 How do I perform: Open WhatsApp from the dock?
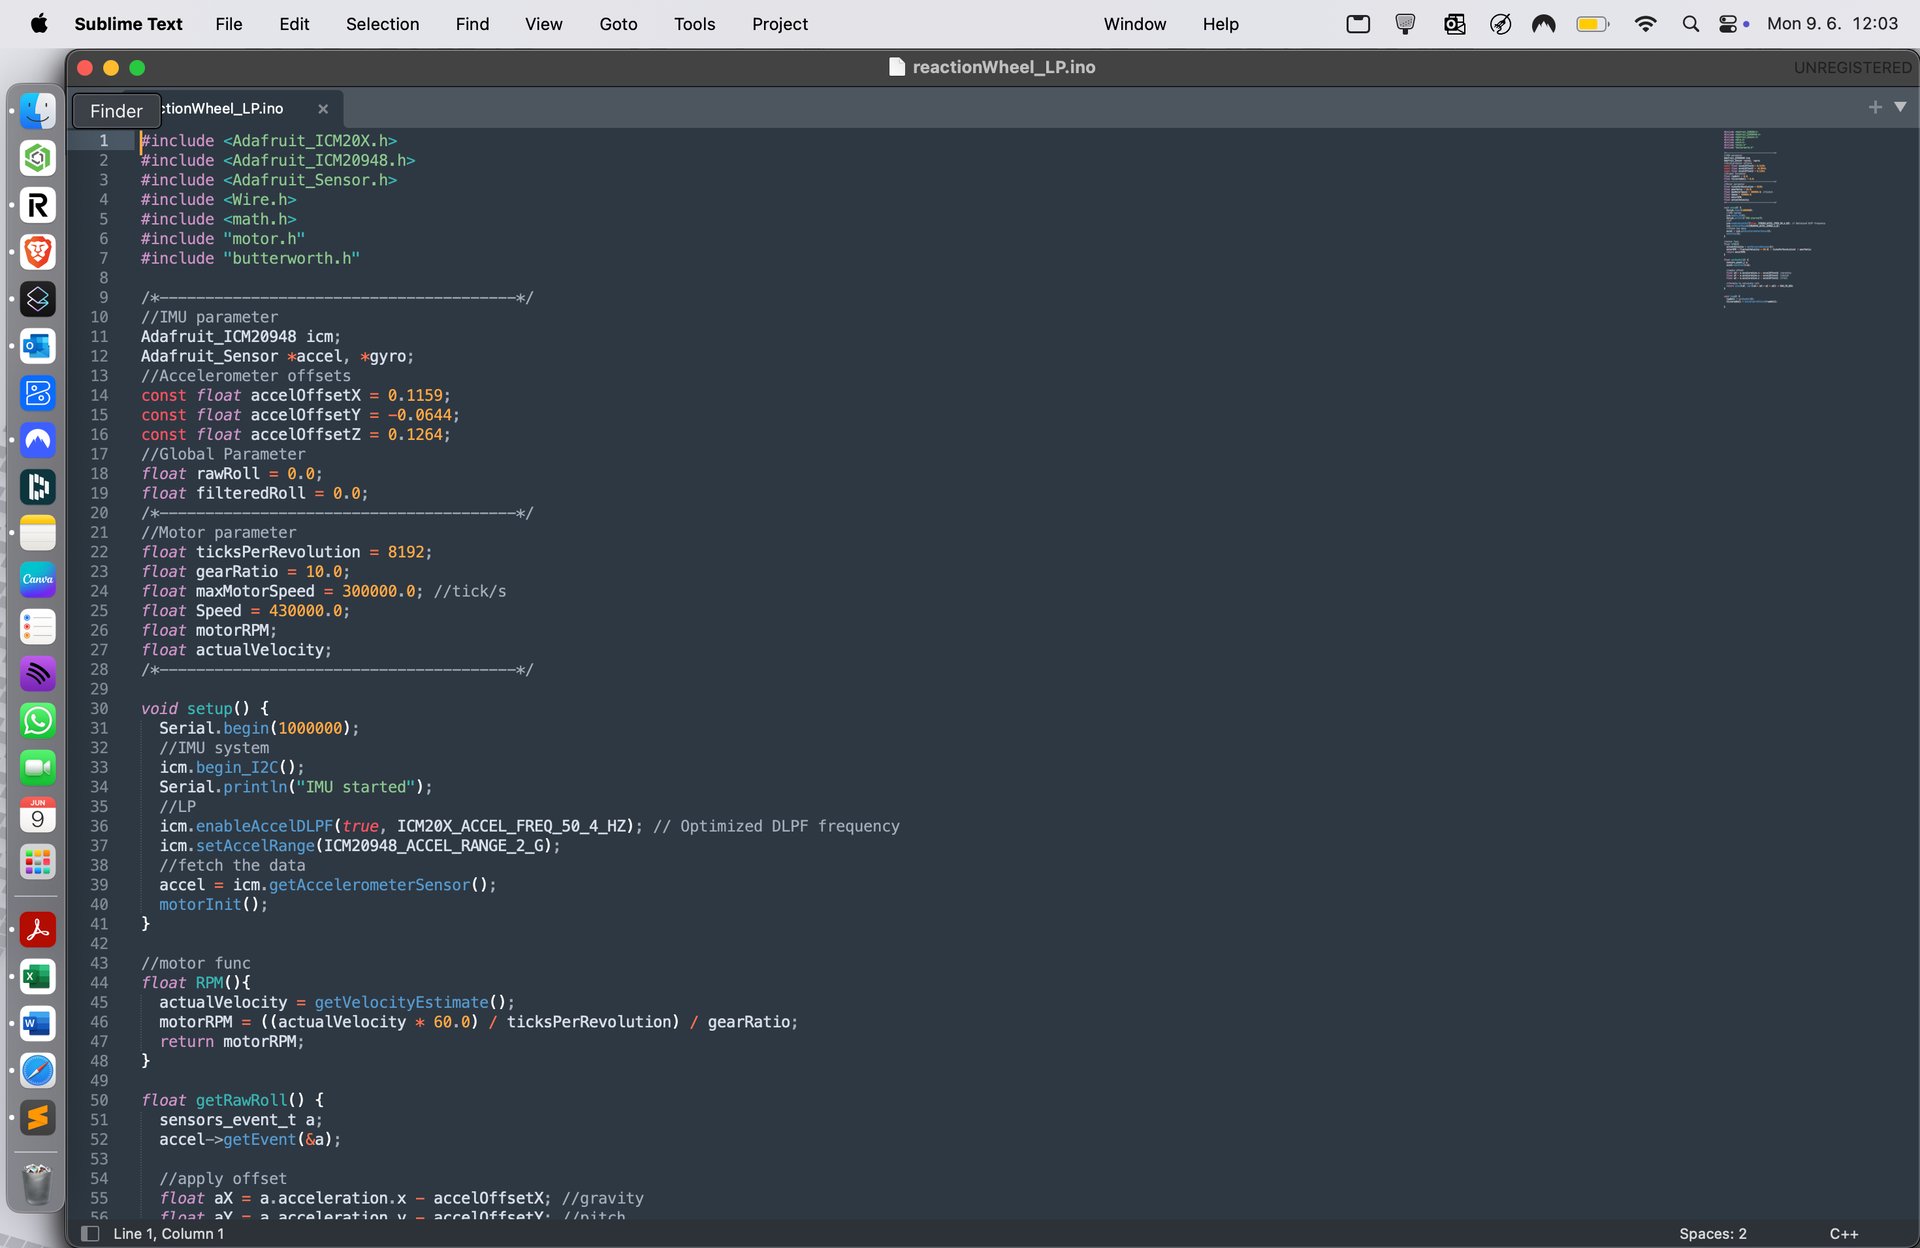pos(38,721)
